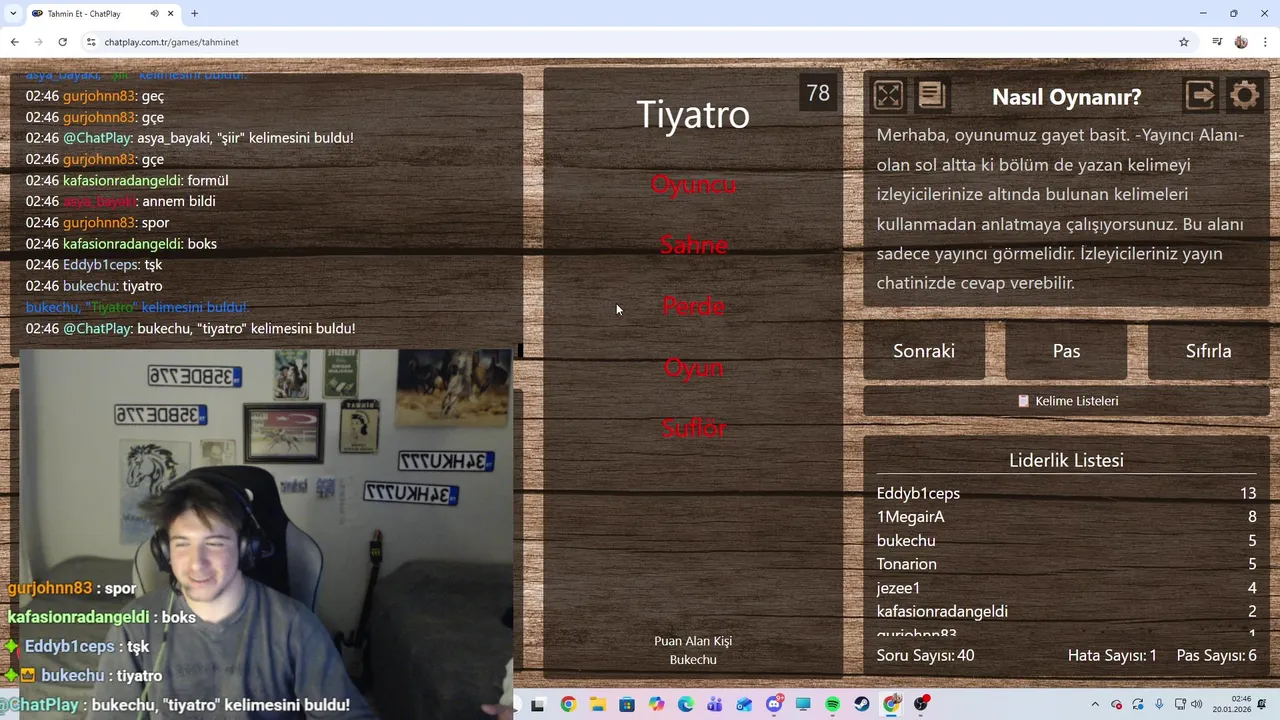View site information icon in address bar
Screen dimensions: 1280x720
[x=91, y=42]
